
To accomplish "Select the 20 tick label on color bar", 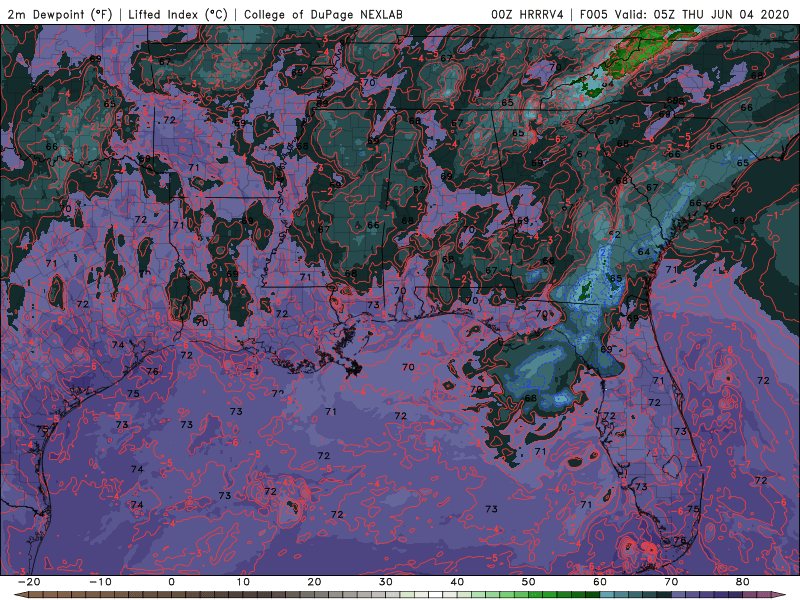I will tap(314, 582).
